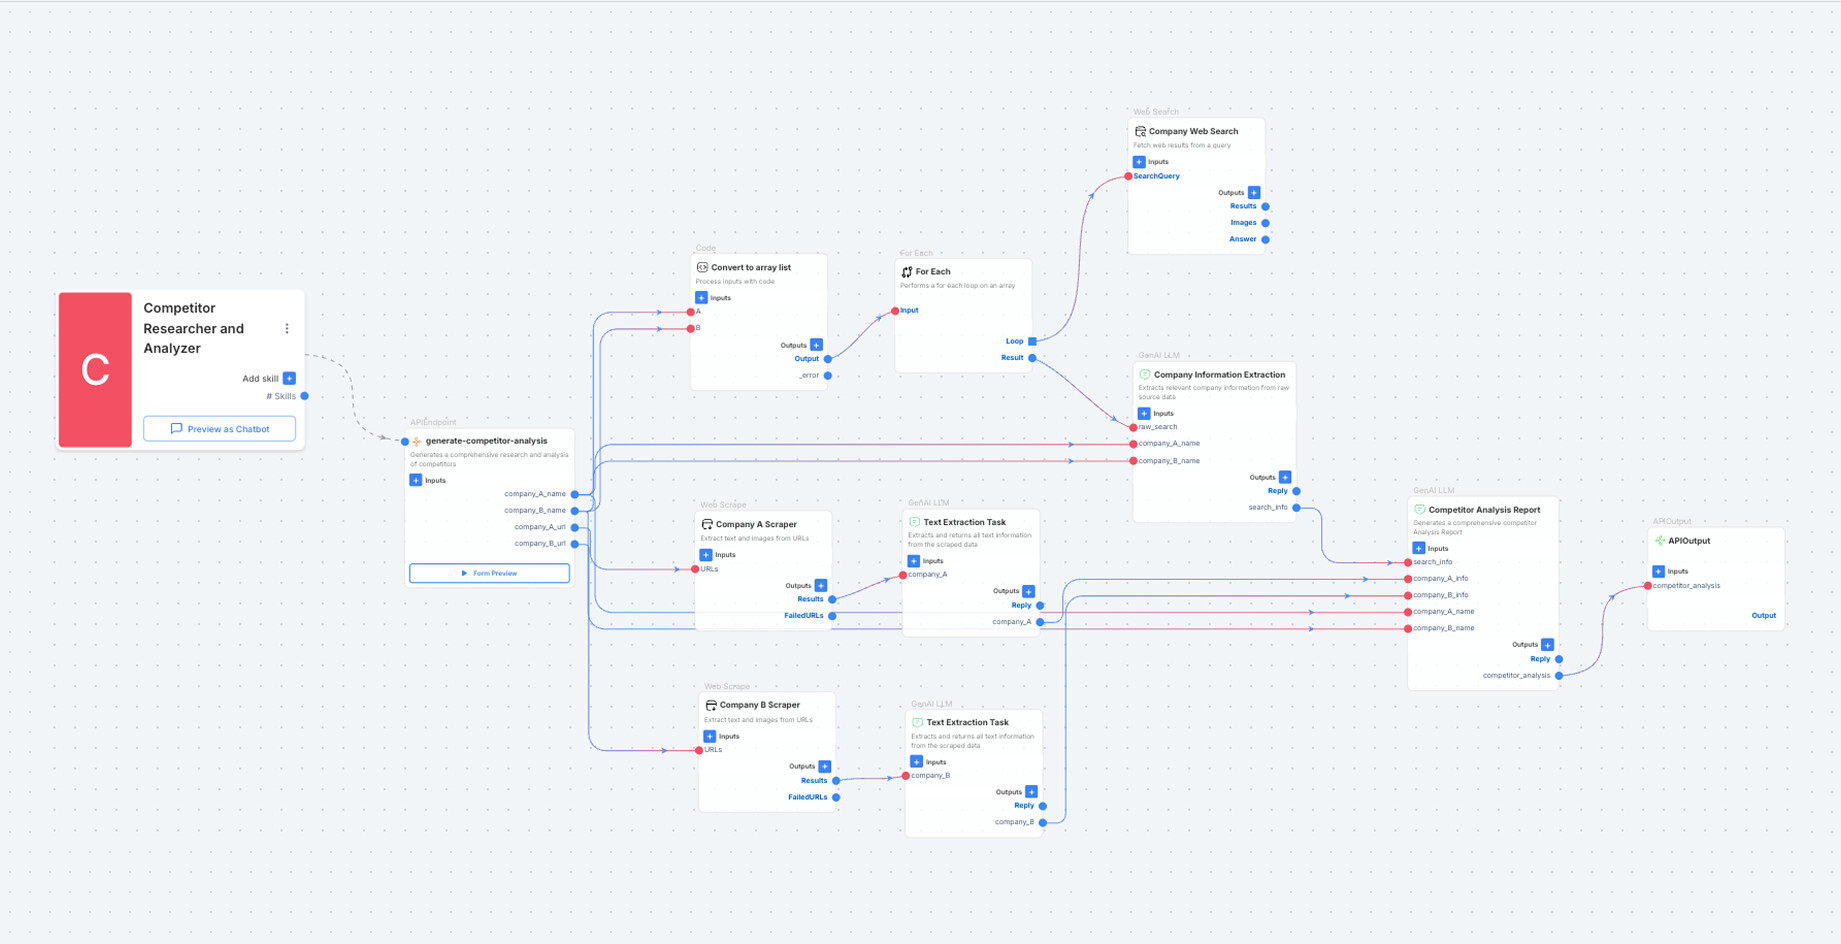Click the Company Web Search node icon
The width and height of the screenshot is (1841, 944).
[1140, 131]
